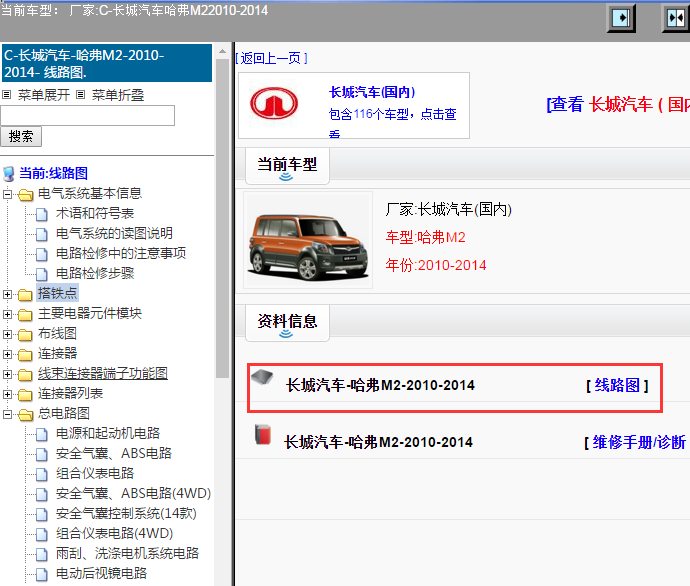Click the page icon of 电路检修中的注意事项
Screen dimensions: 690x586
coord(42,254)
